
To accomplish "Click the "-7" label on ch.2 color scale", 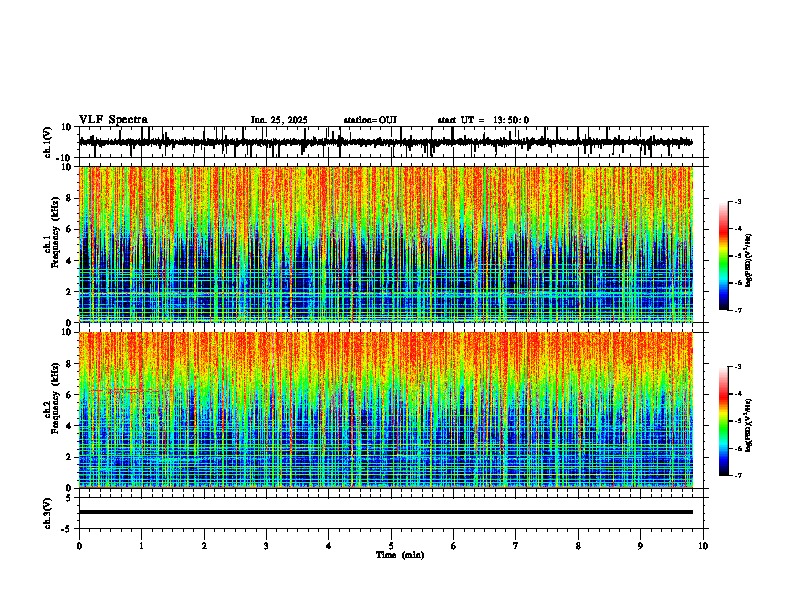I will (x=738, y=475).
